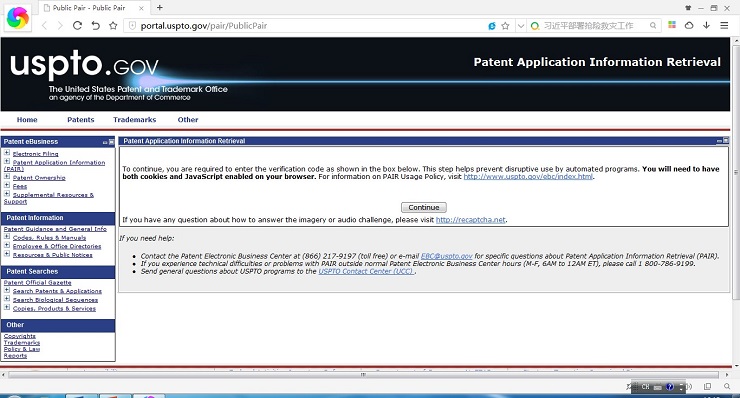Open the colorful apps grid icon
Viewport: 740px width, 398px height.
point(672,25)
